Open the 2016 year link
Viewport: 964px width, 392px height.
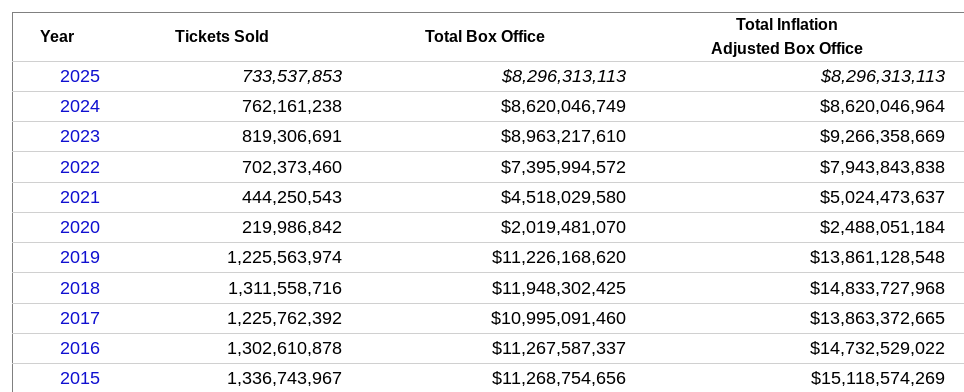tap(79, 348)
